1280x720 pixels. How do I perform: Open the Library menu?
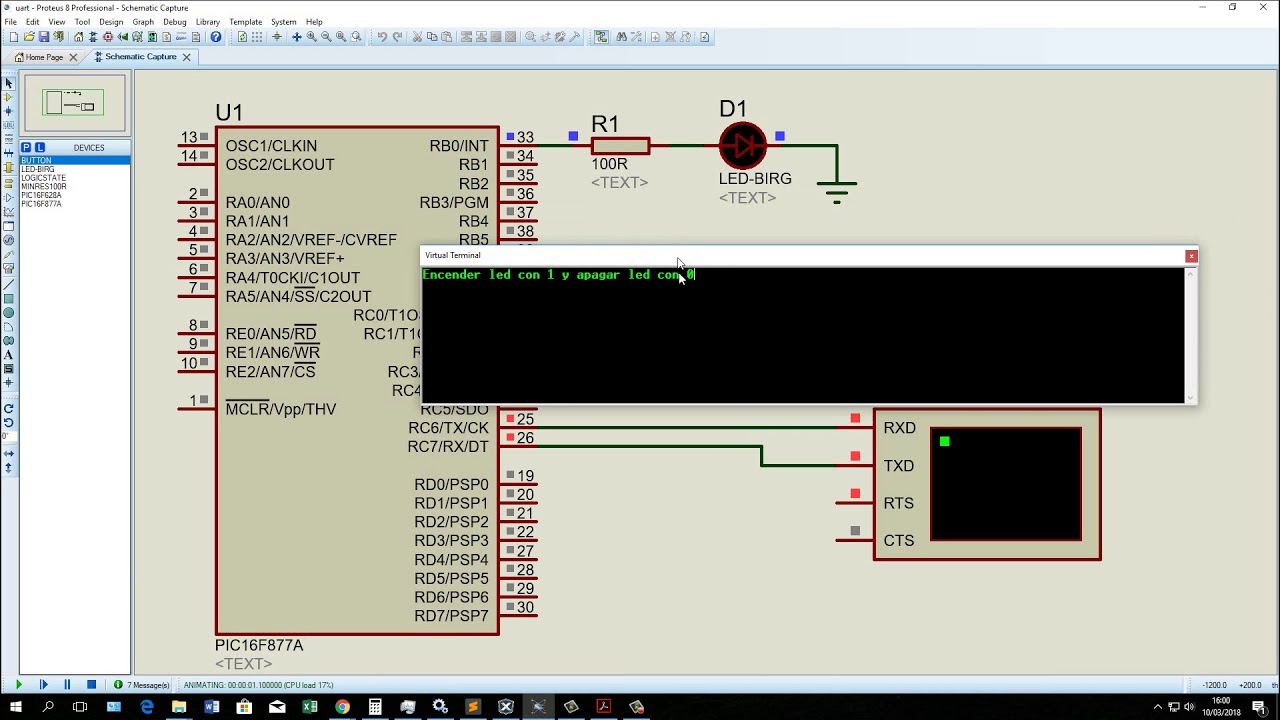click(208, 22)
